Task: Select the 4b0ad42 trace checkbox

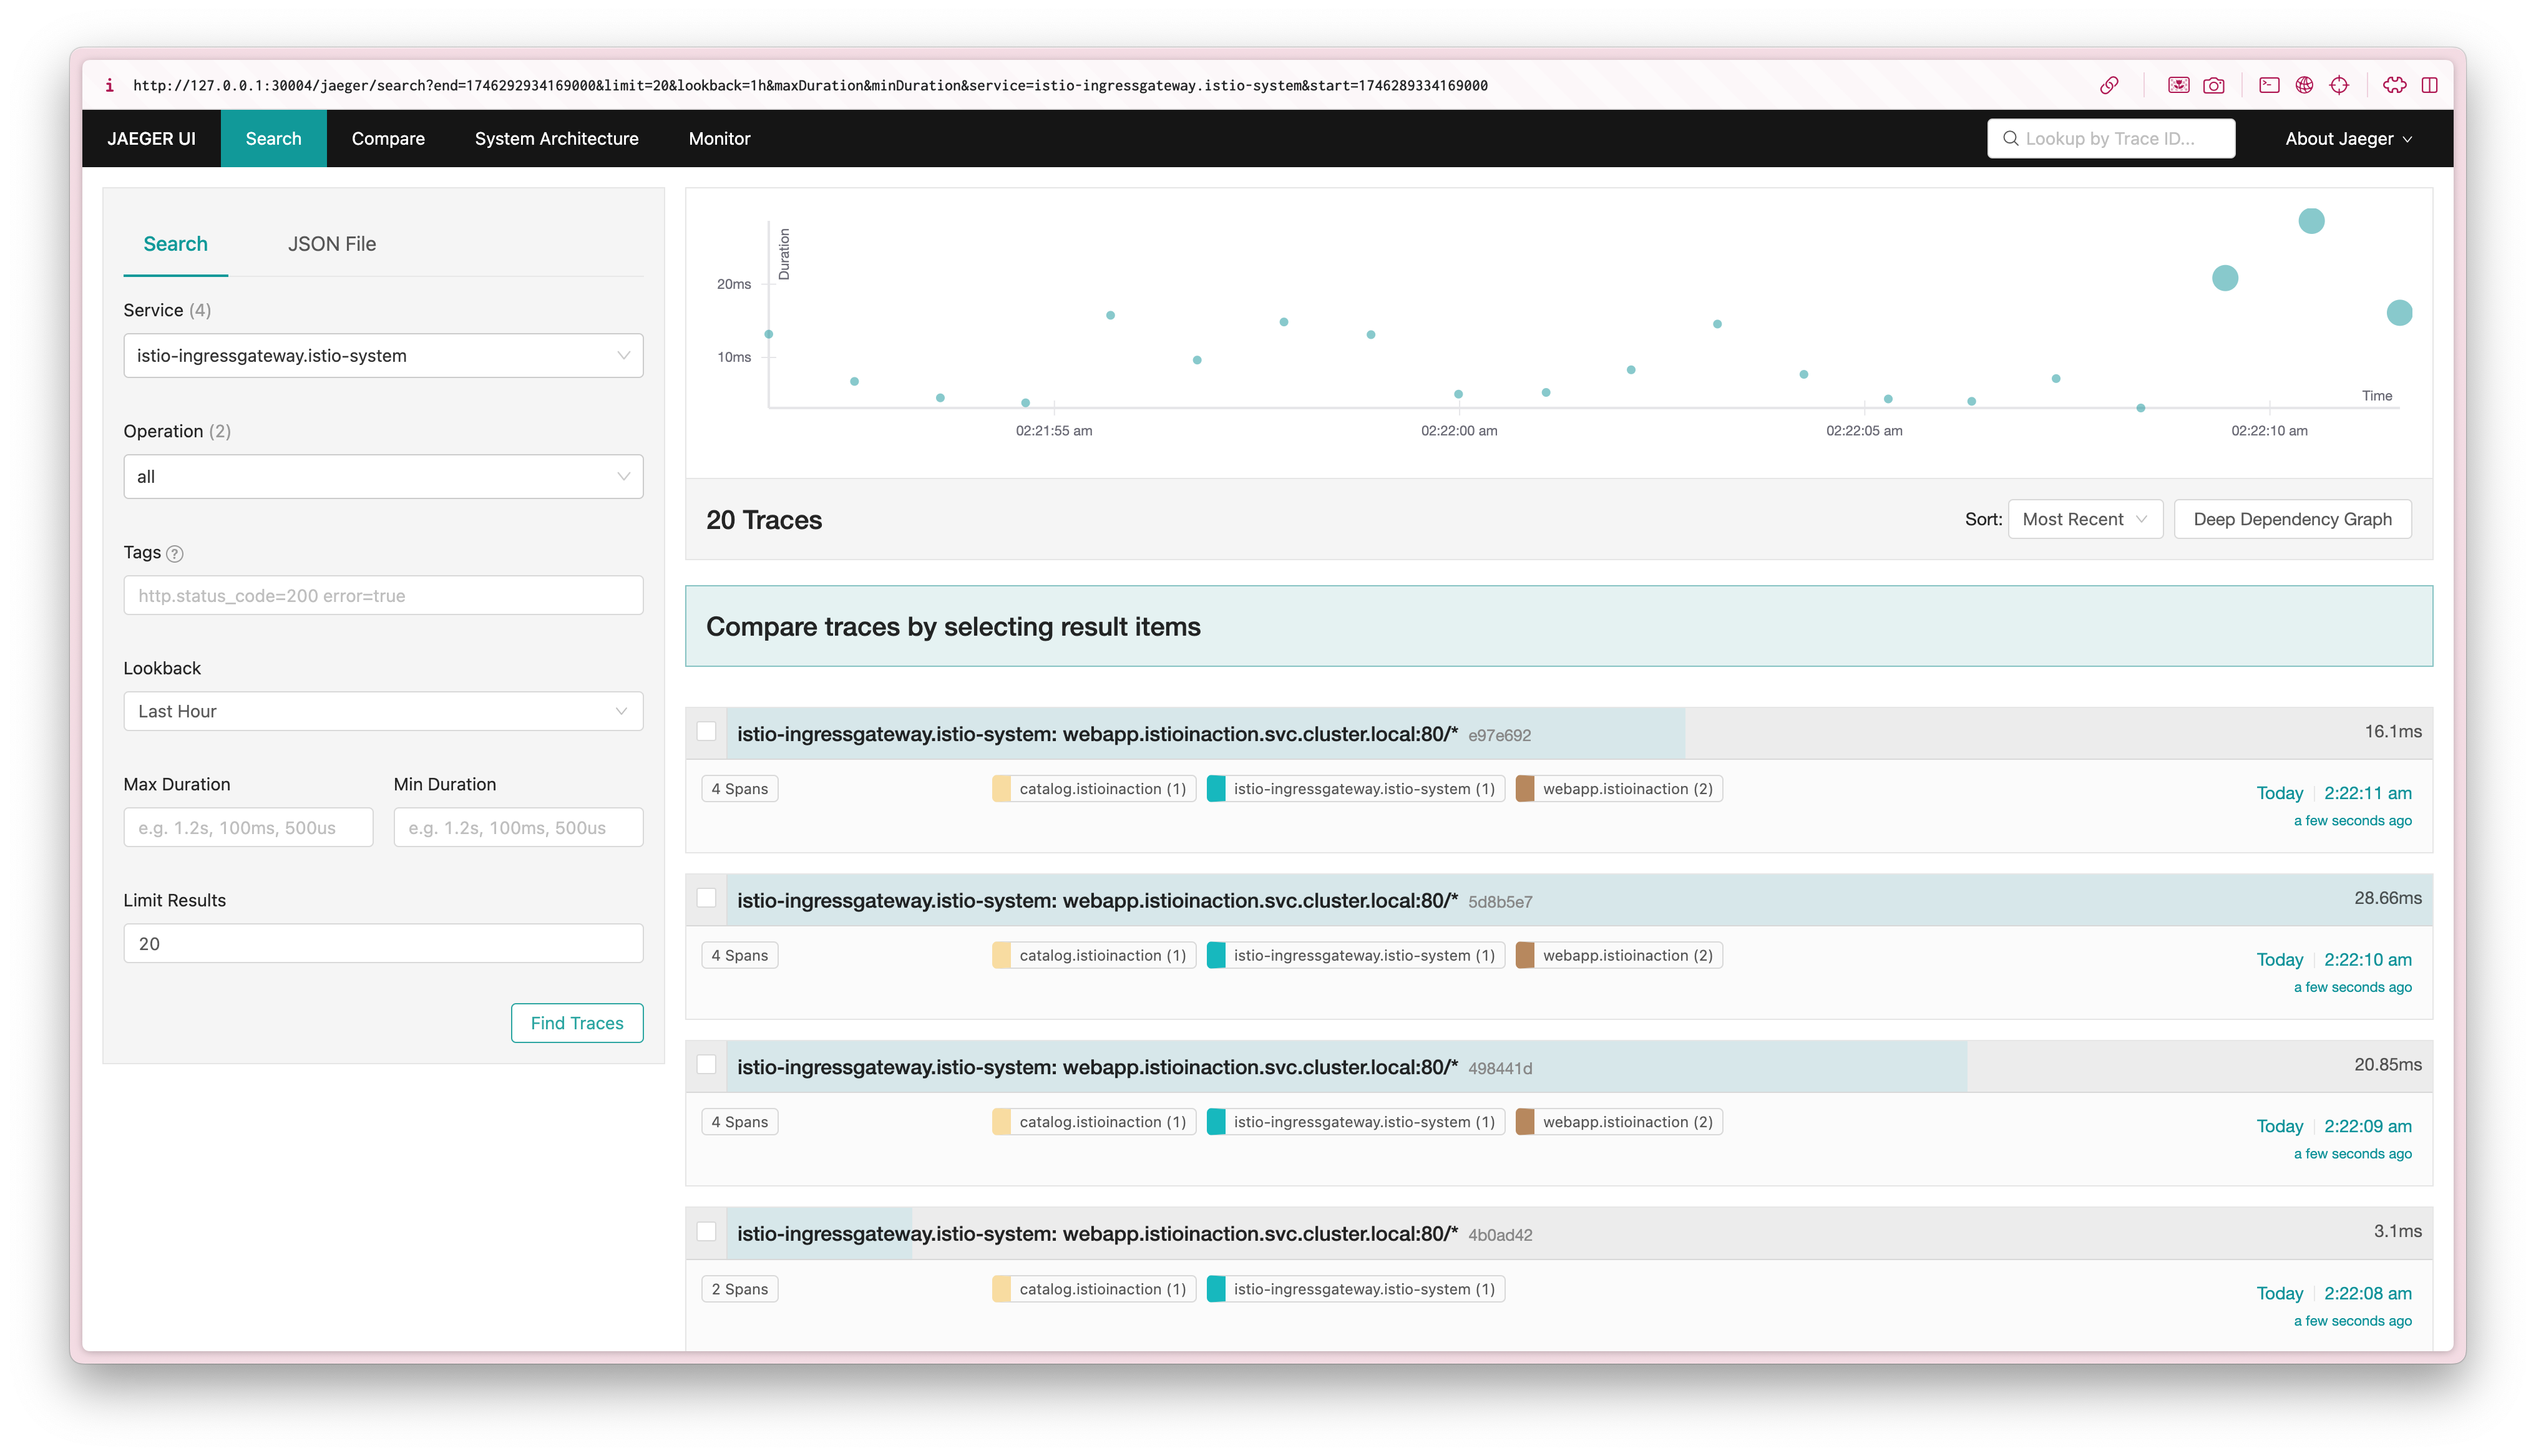Action: click(x=707, y=1232)
